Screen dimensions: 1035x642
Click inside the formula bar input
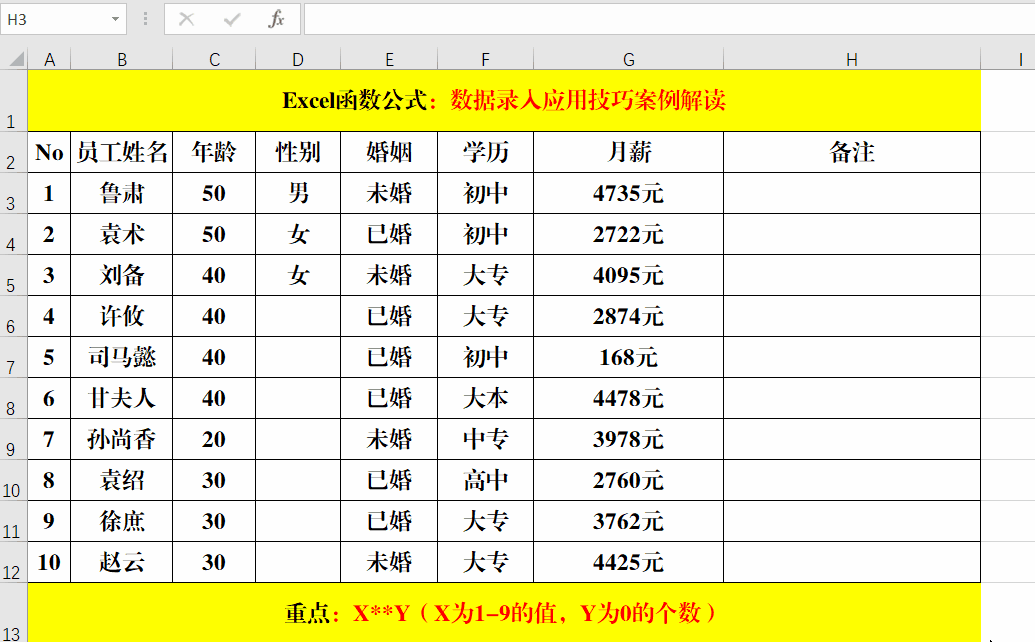coord(669,19)
